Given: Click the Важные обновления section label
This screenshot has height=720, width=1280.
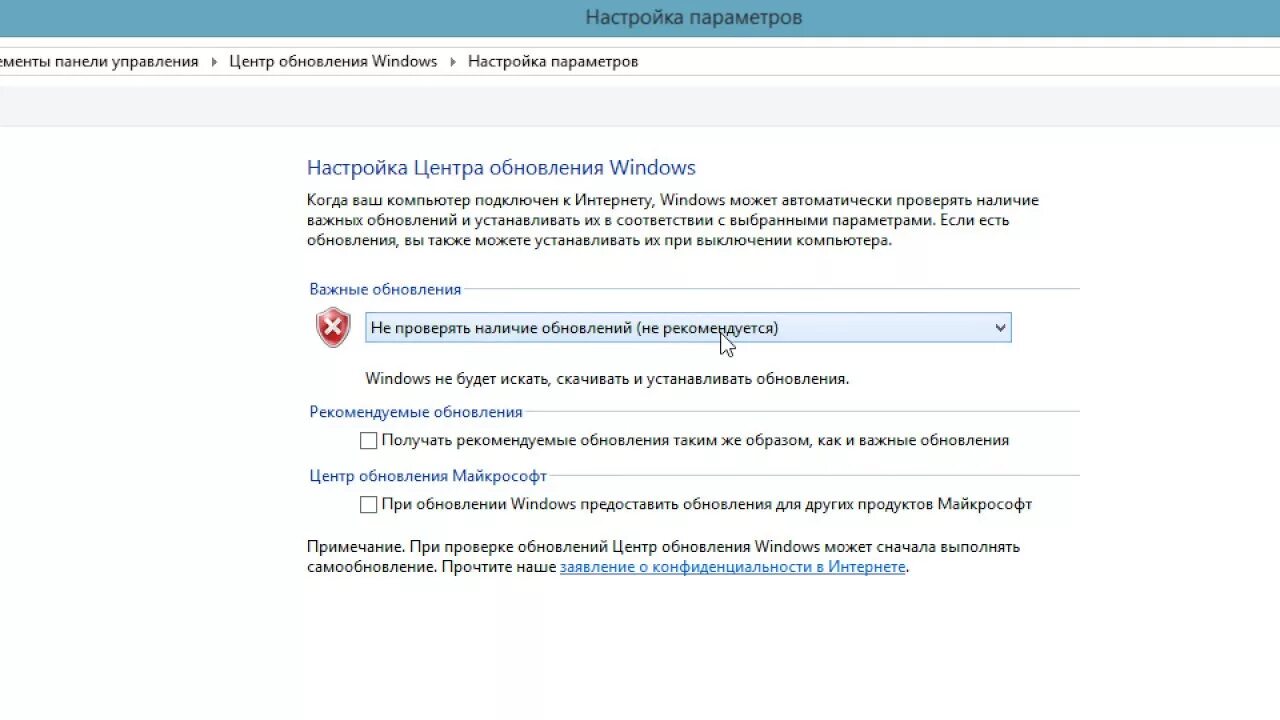Looking at the screenshot, I should coord(385,289).
